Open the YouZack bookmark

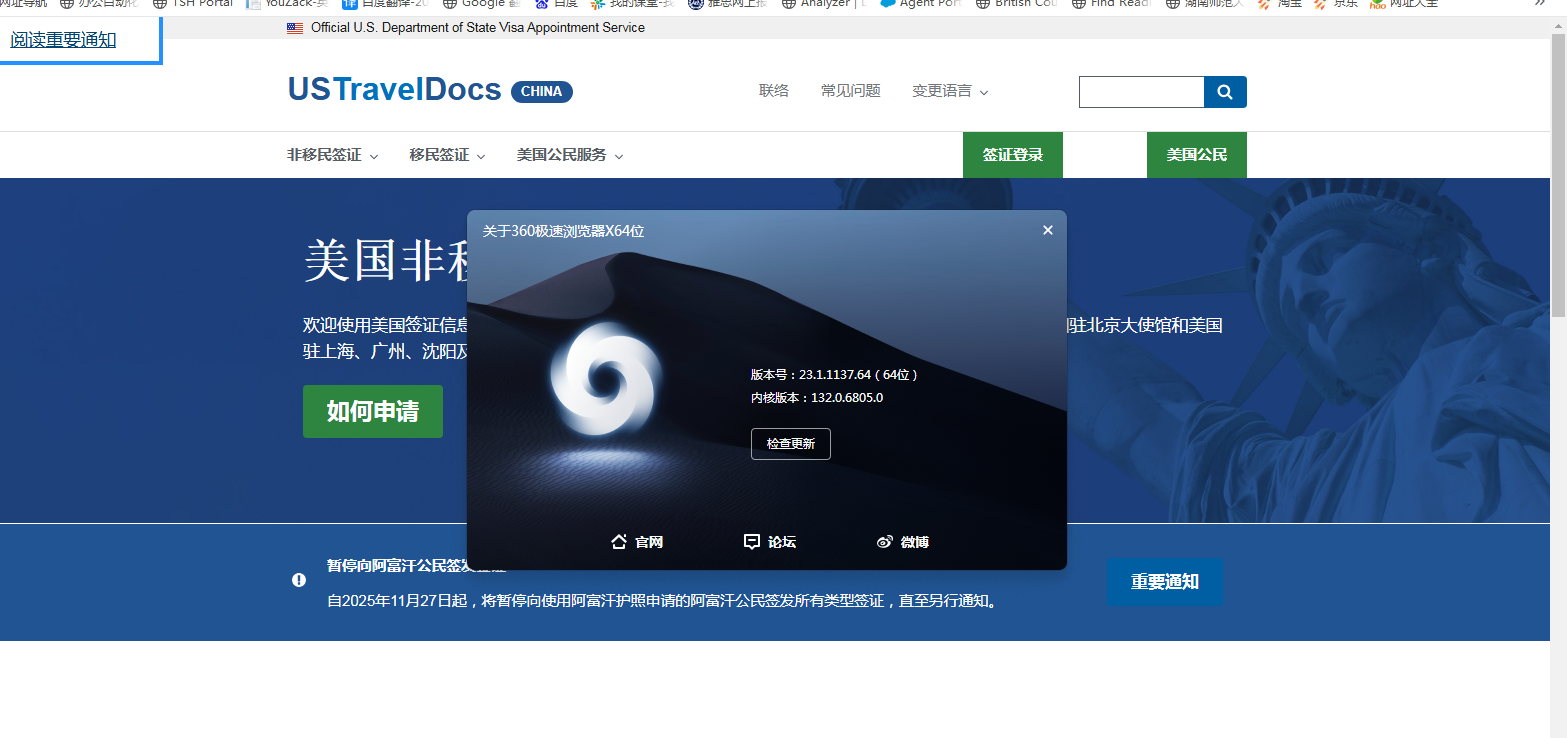[287, 4]
